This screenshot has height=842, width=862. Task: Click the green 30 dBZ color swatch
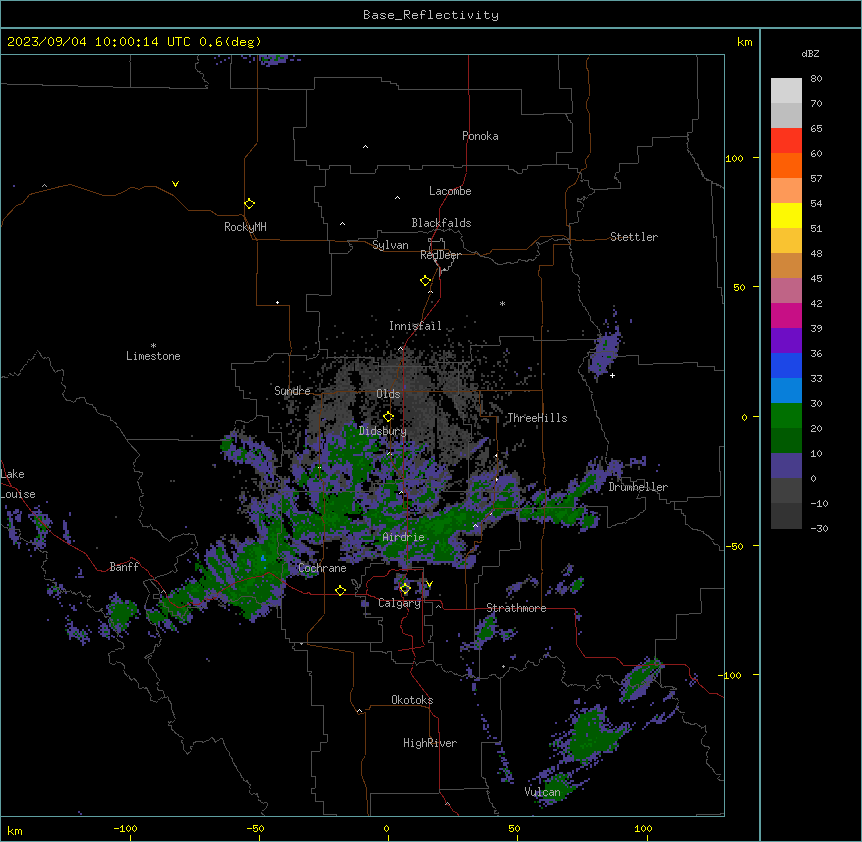(786, 416)
